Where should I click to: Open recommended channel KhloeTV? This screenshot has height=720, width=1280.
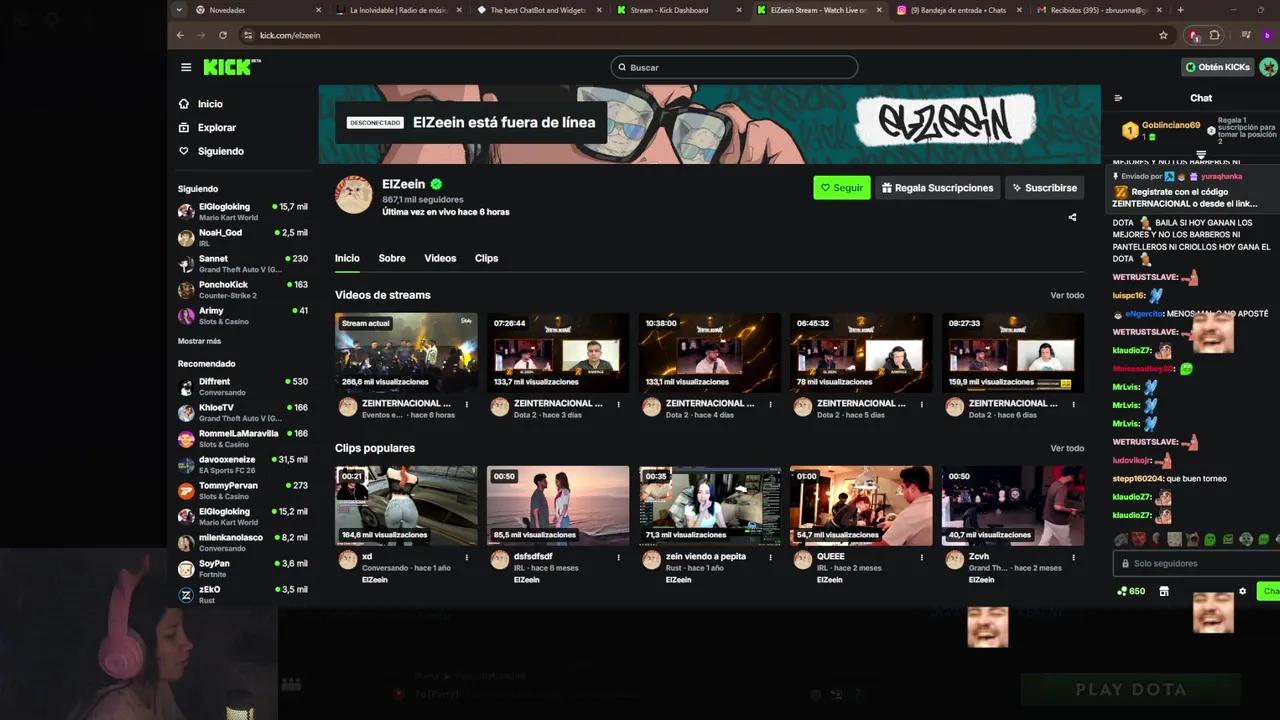pyautogui.click(x=243, y=413)
